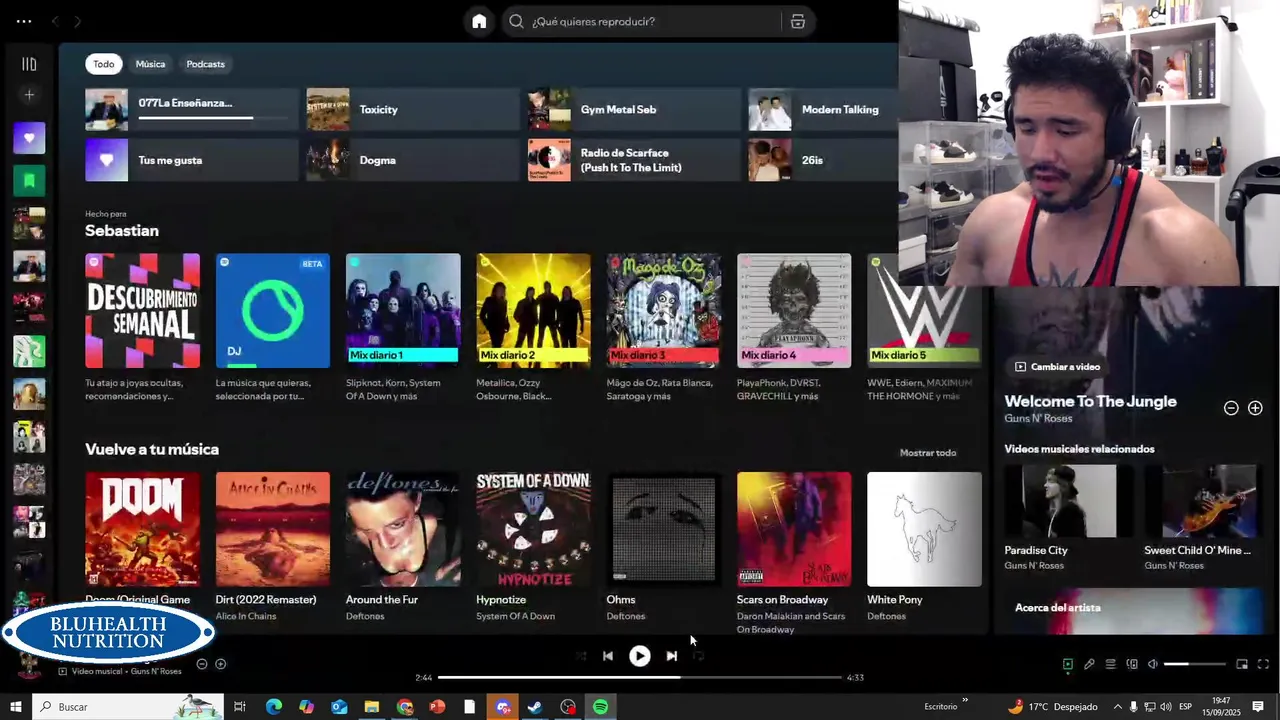Open Around the Fur album
The width and height of the screenshot is (1280, 720).
(x=403, y=529)
